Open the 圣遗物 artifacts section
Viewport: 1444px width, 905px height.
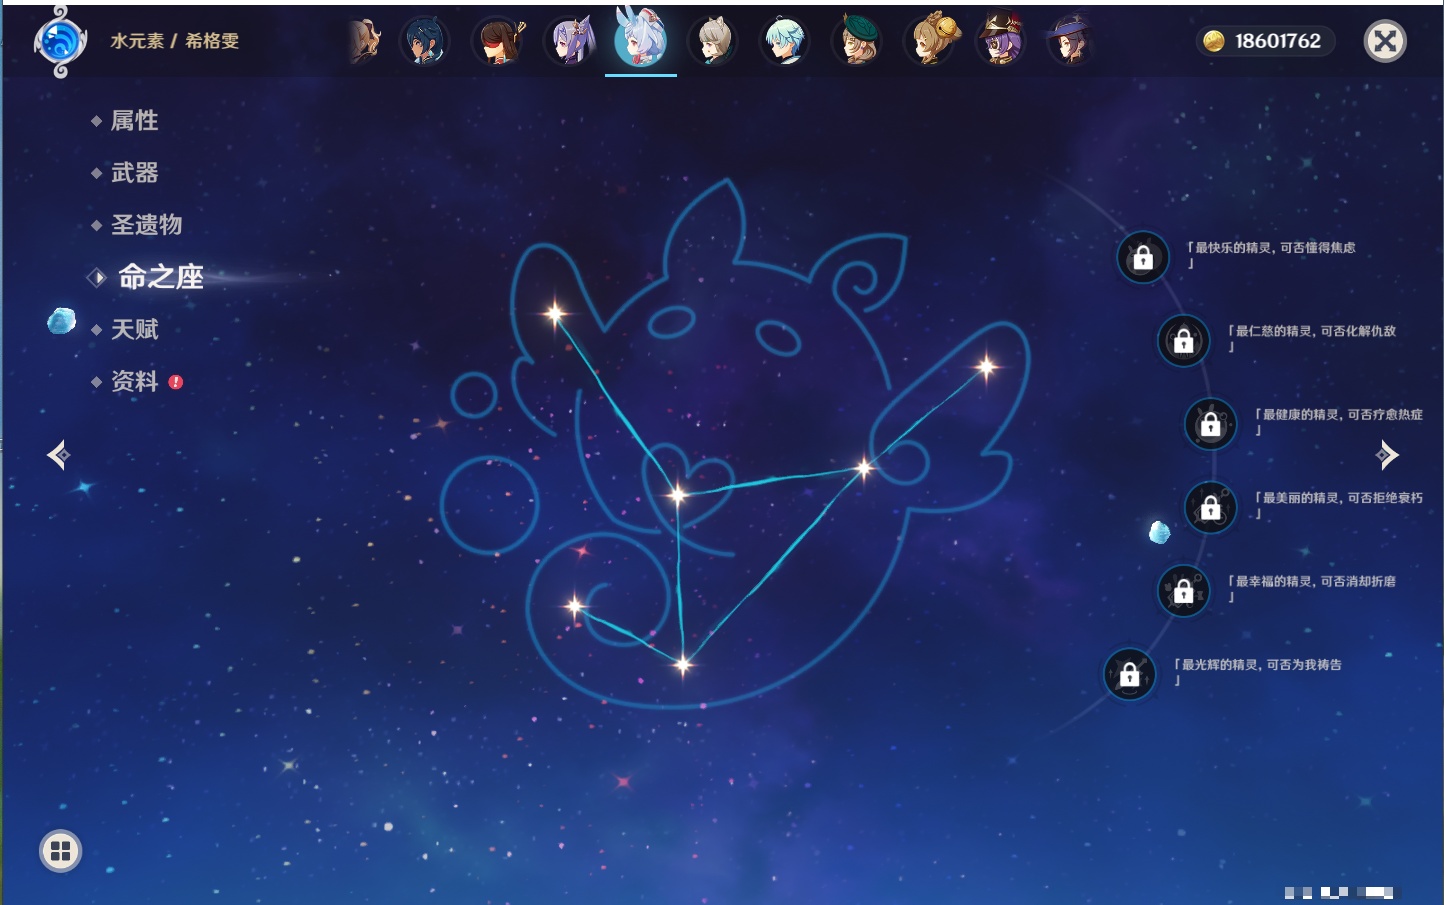point(146,225)
